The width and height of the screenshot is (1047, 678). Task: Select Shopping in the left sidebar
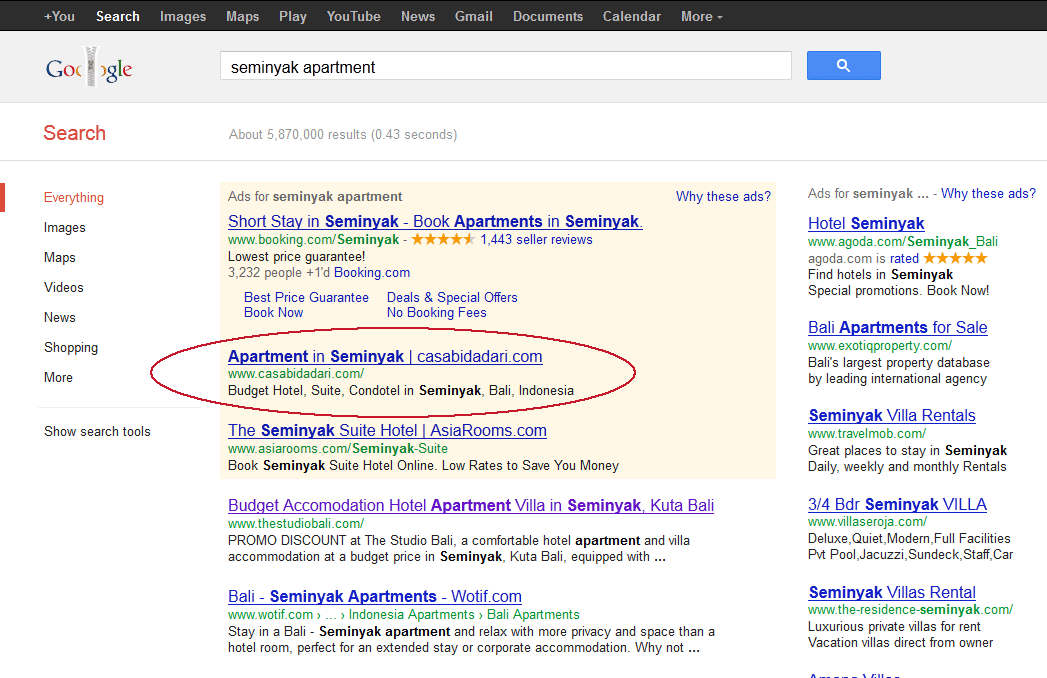71,348
